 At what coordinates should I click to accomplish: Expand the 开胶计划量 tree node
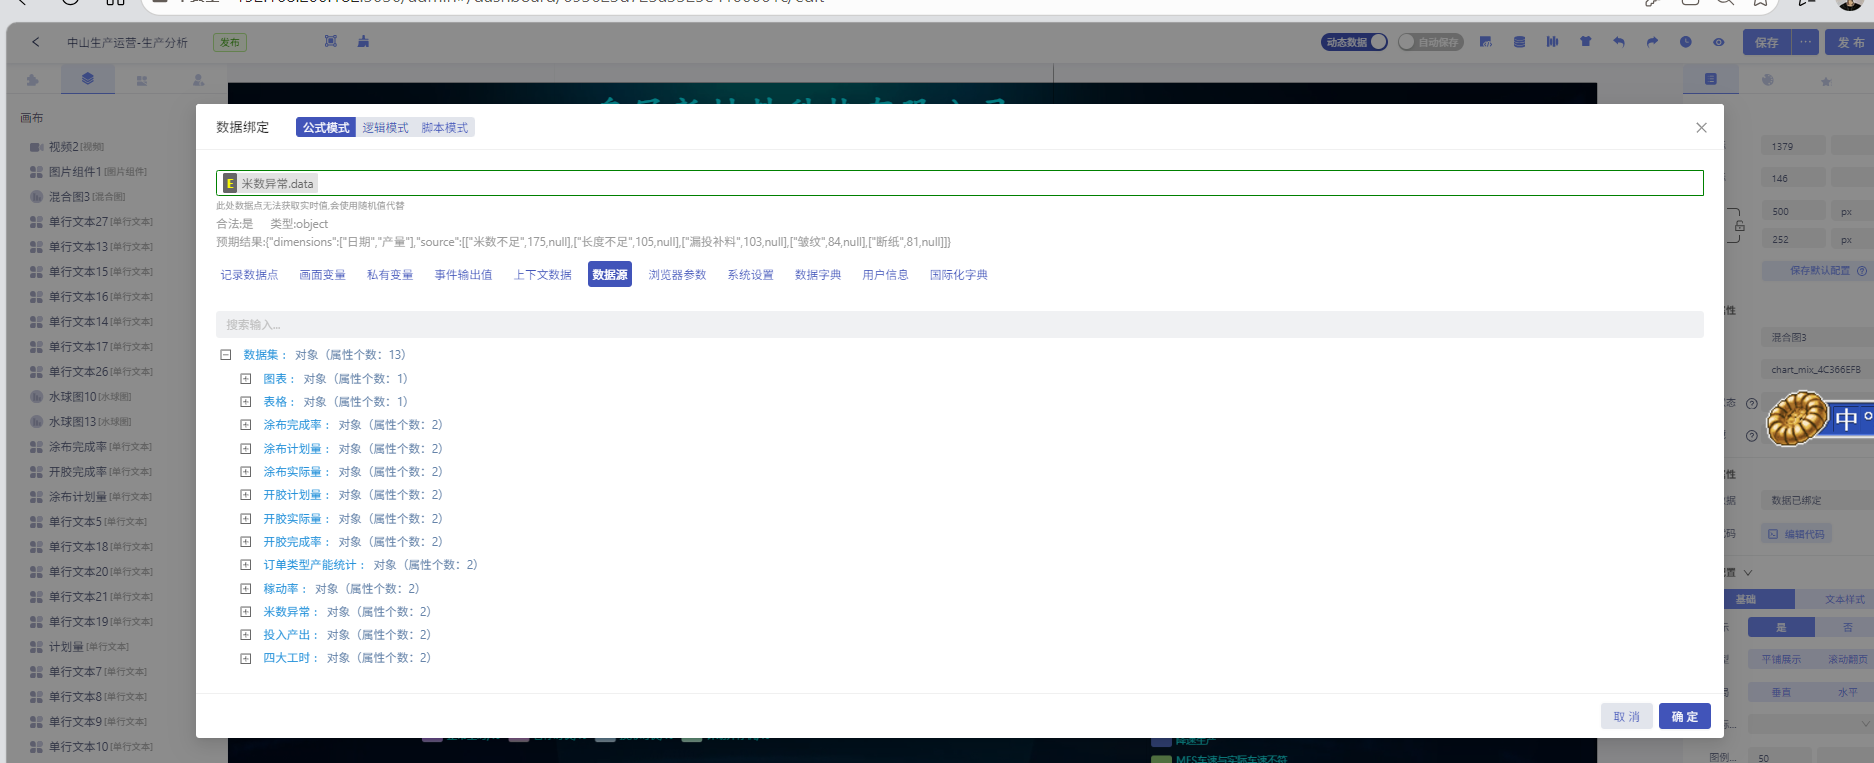(245, 495)
